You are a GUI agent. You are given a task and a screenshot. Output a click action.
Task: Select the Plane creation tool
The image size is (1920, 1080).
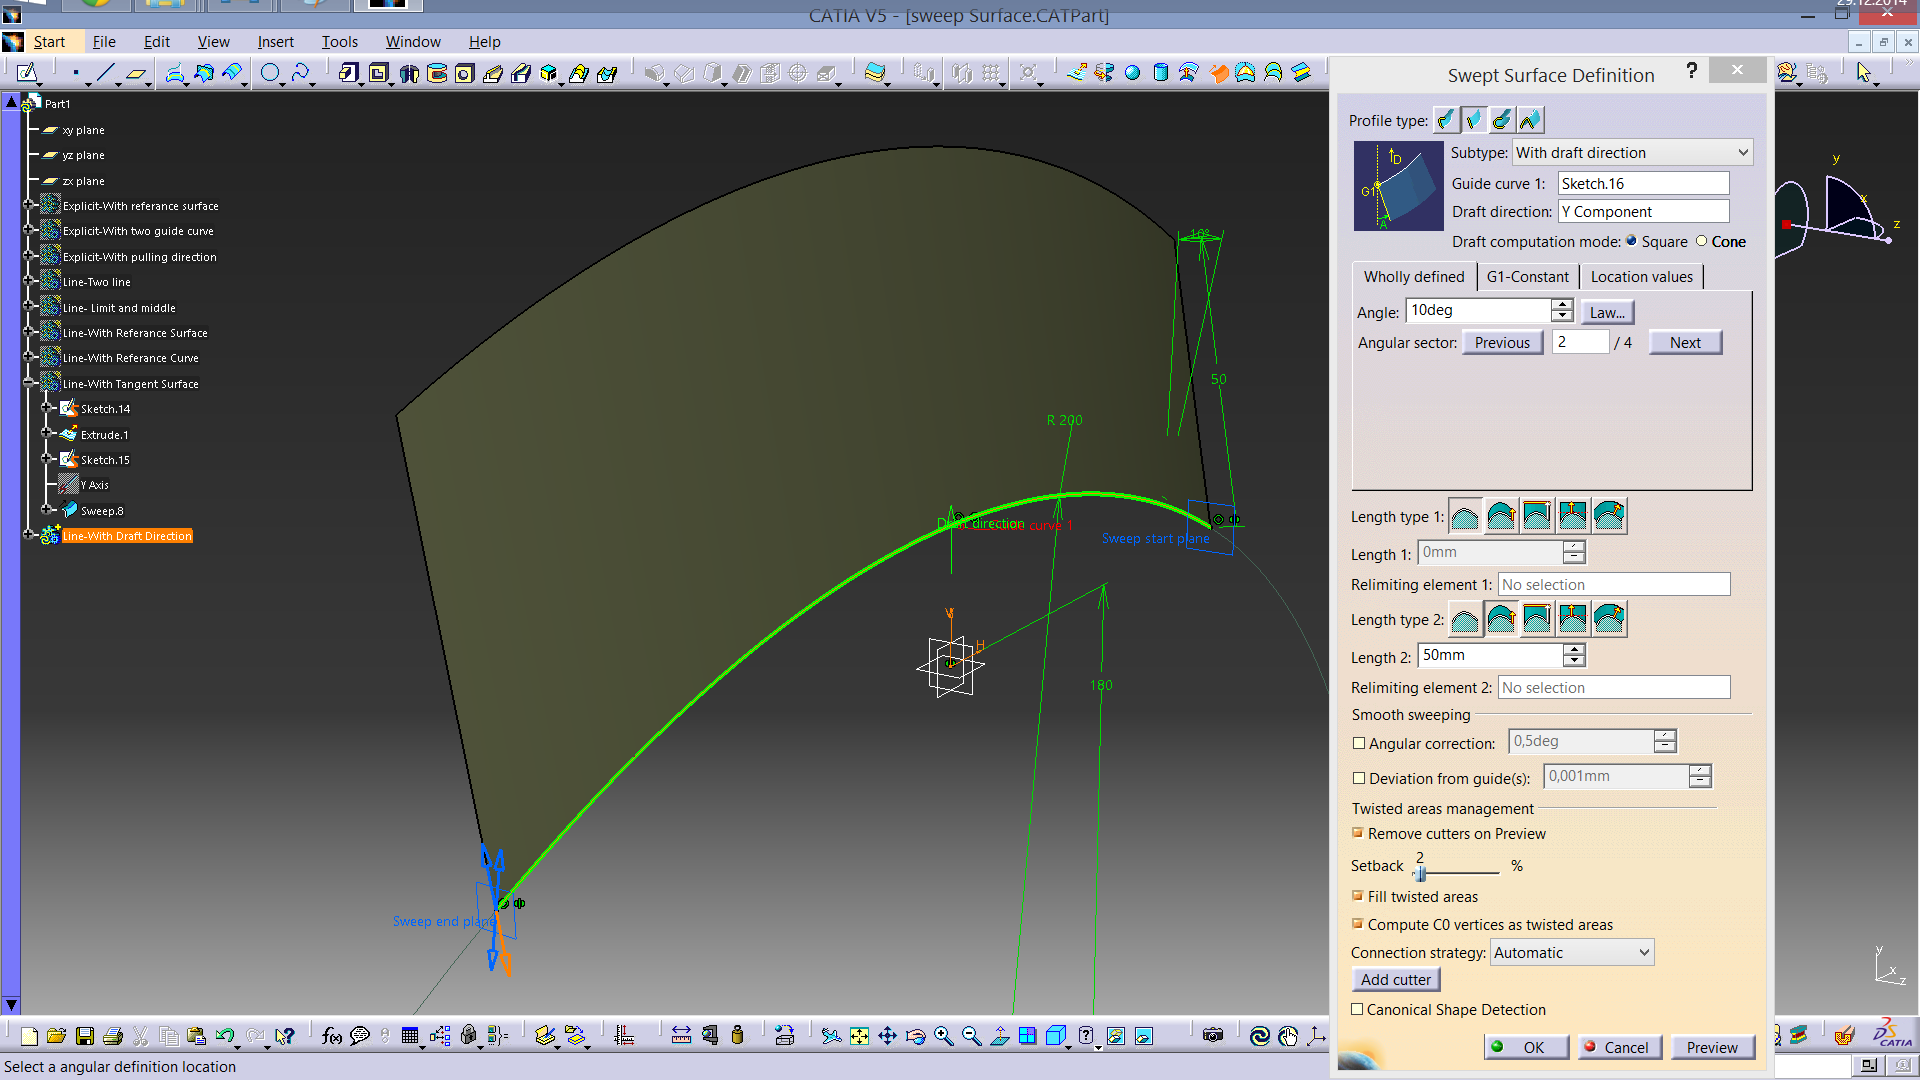(135, 73)
